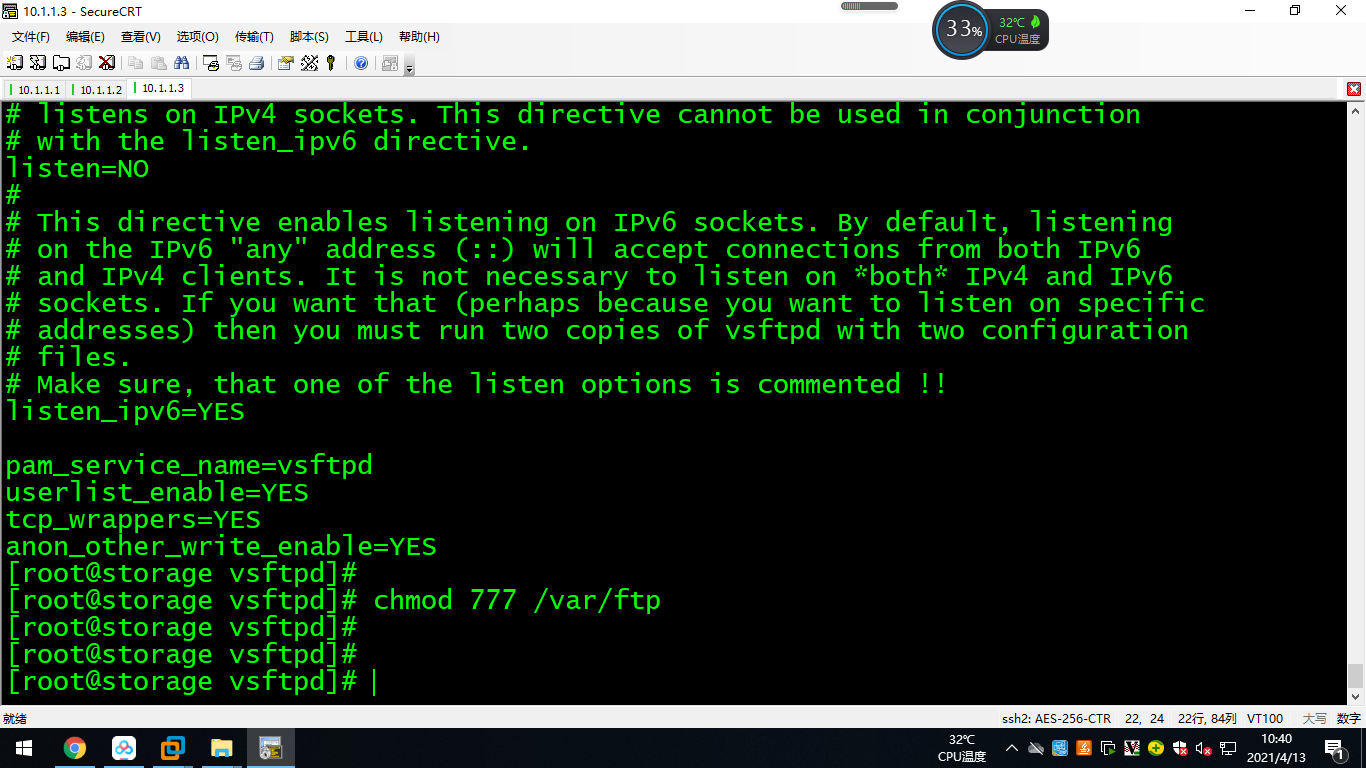Viewport: 1366px width, 768px height.
Task: Open the 选项(O) menu
Action: [197, 37]
